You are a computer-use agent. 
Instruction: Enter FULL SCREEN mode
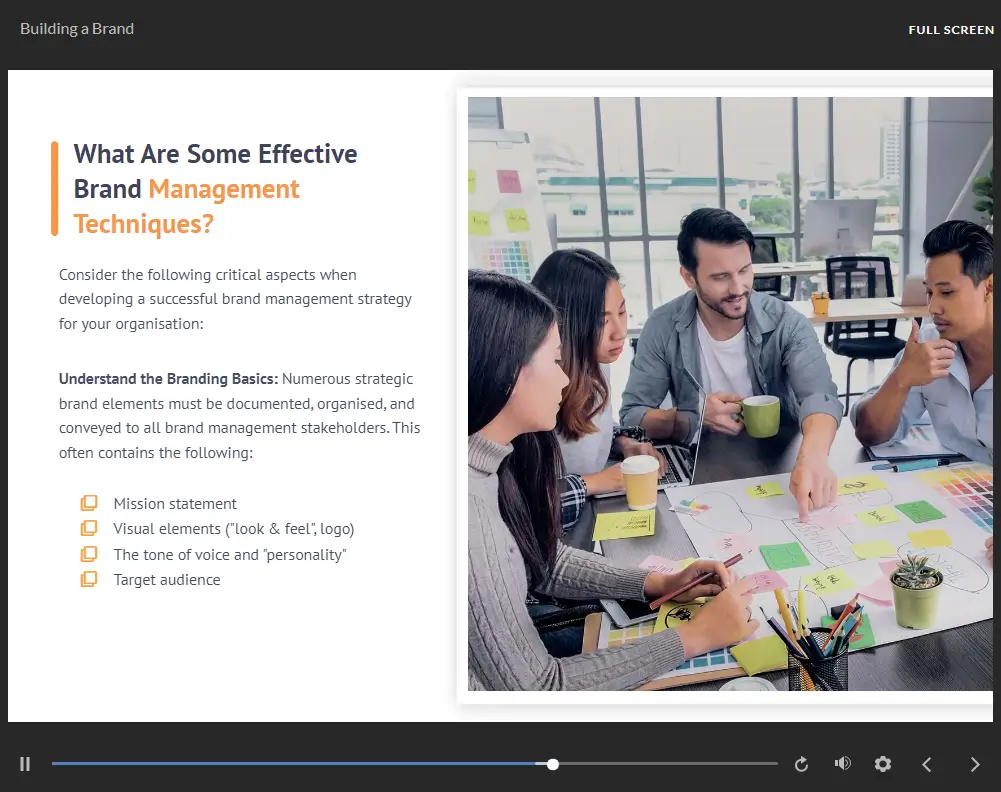(x=950, y=30)
